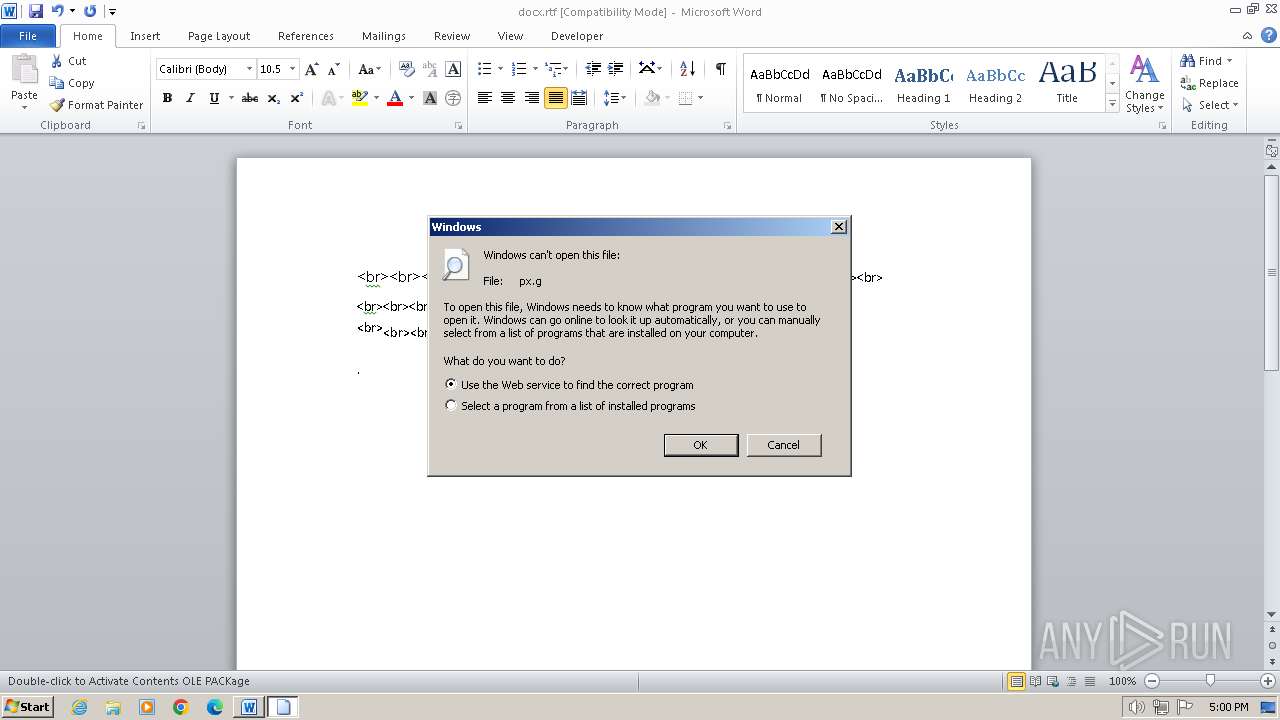Open Bullets list dropdown arrow
The height and width of the screenshot is (720, 1280).
502,69
